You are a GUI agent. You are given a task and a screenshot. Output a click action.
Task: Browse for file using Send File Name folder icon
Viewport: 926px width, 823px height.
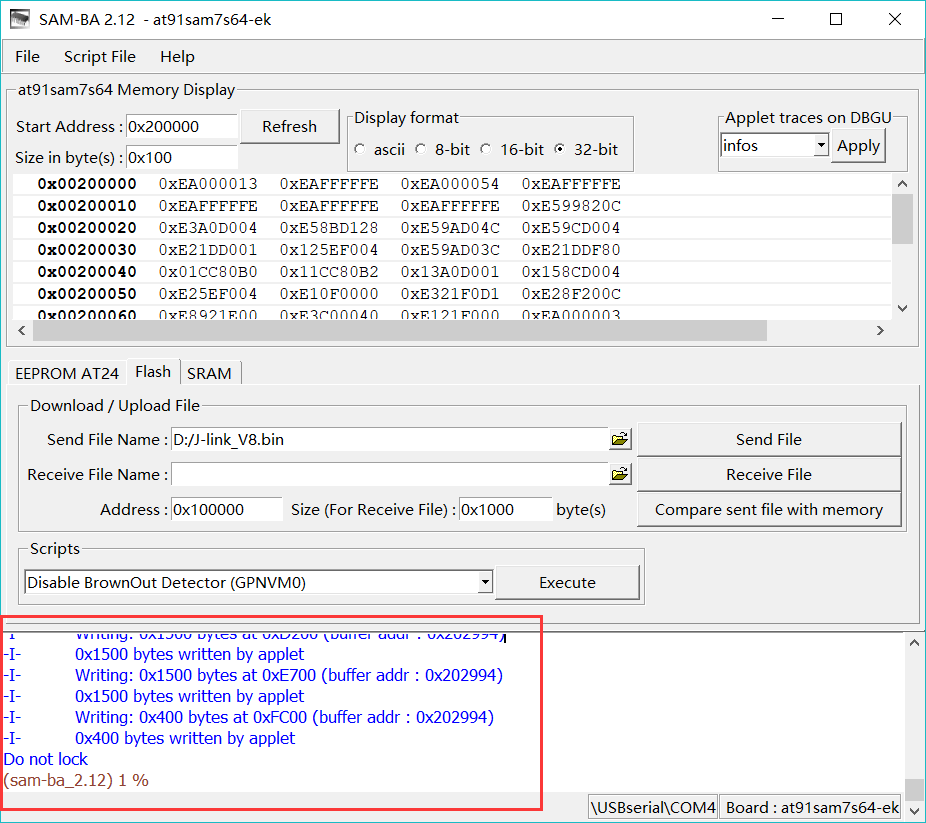(620, 438)
